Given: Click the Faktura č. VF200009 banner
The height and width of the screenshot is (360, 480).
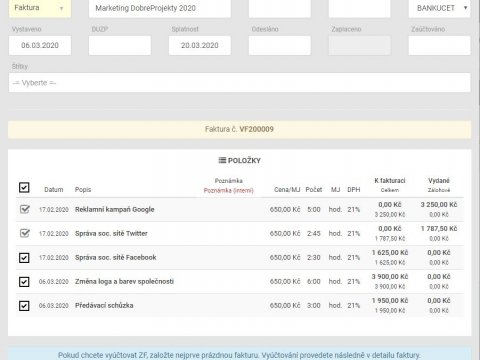Looking at the screenshot, I should pyautogui.click(x=240, y=129).
